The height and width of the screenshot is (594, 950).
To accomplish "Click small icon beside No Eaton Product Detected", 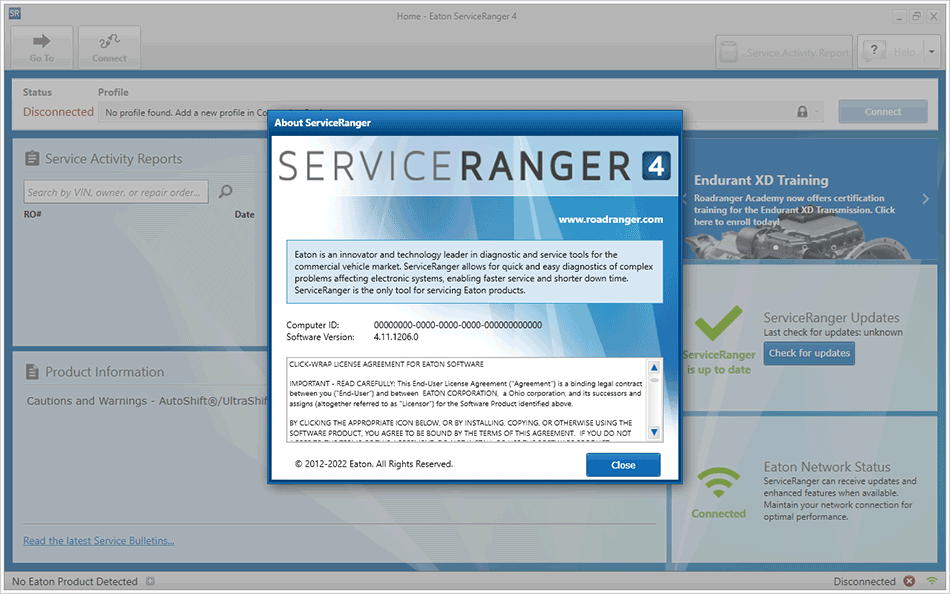I will [x=150, y=581].
